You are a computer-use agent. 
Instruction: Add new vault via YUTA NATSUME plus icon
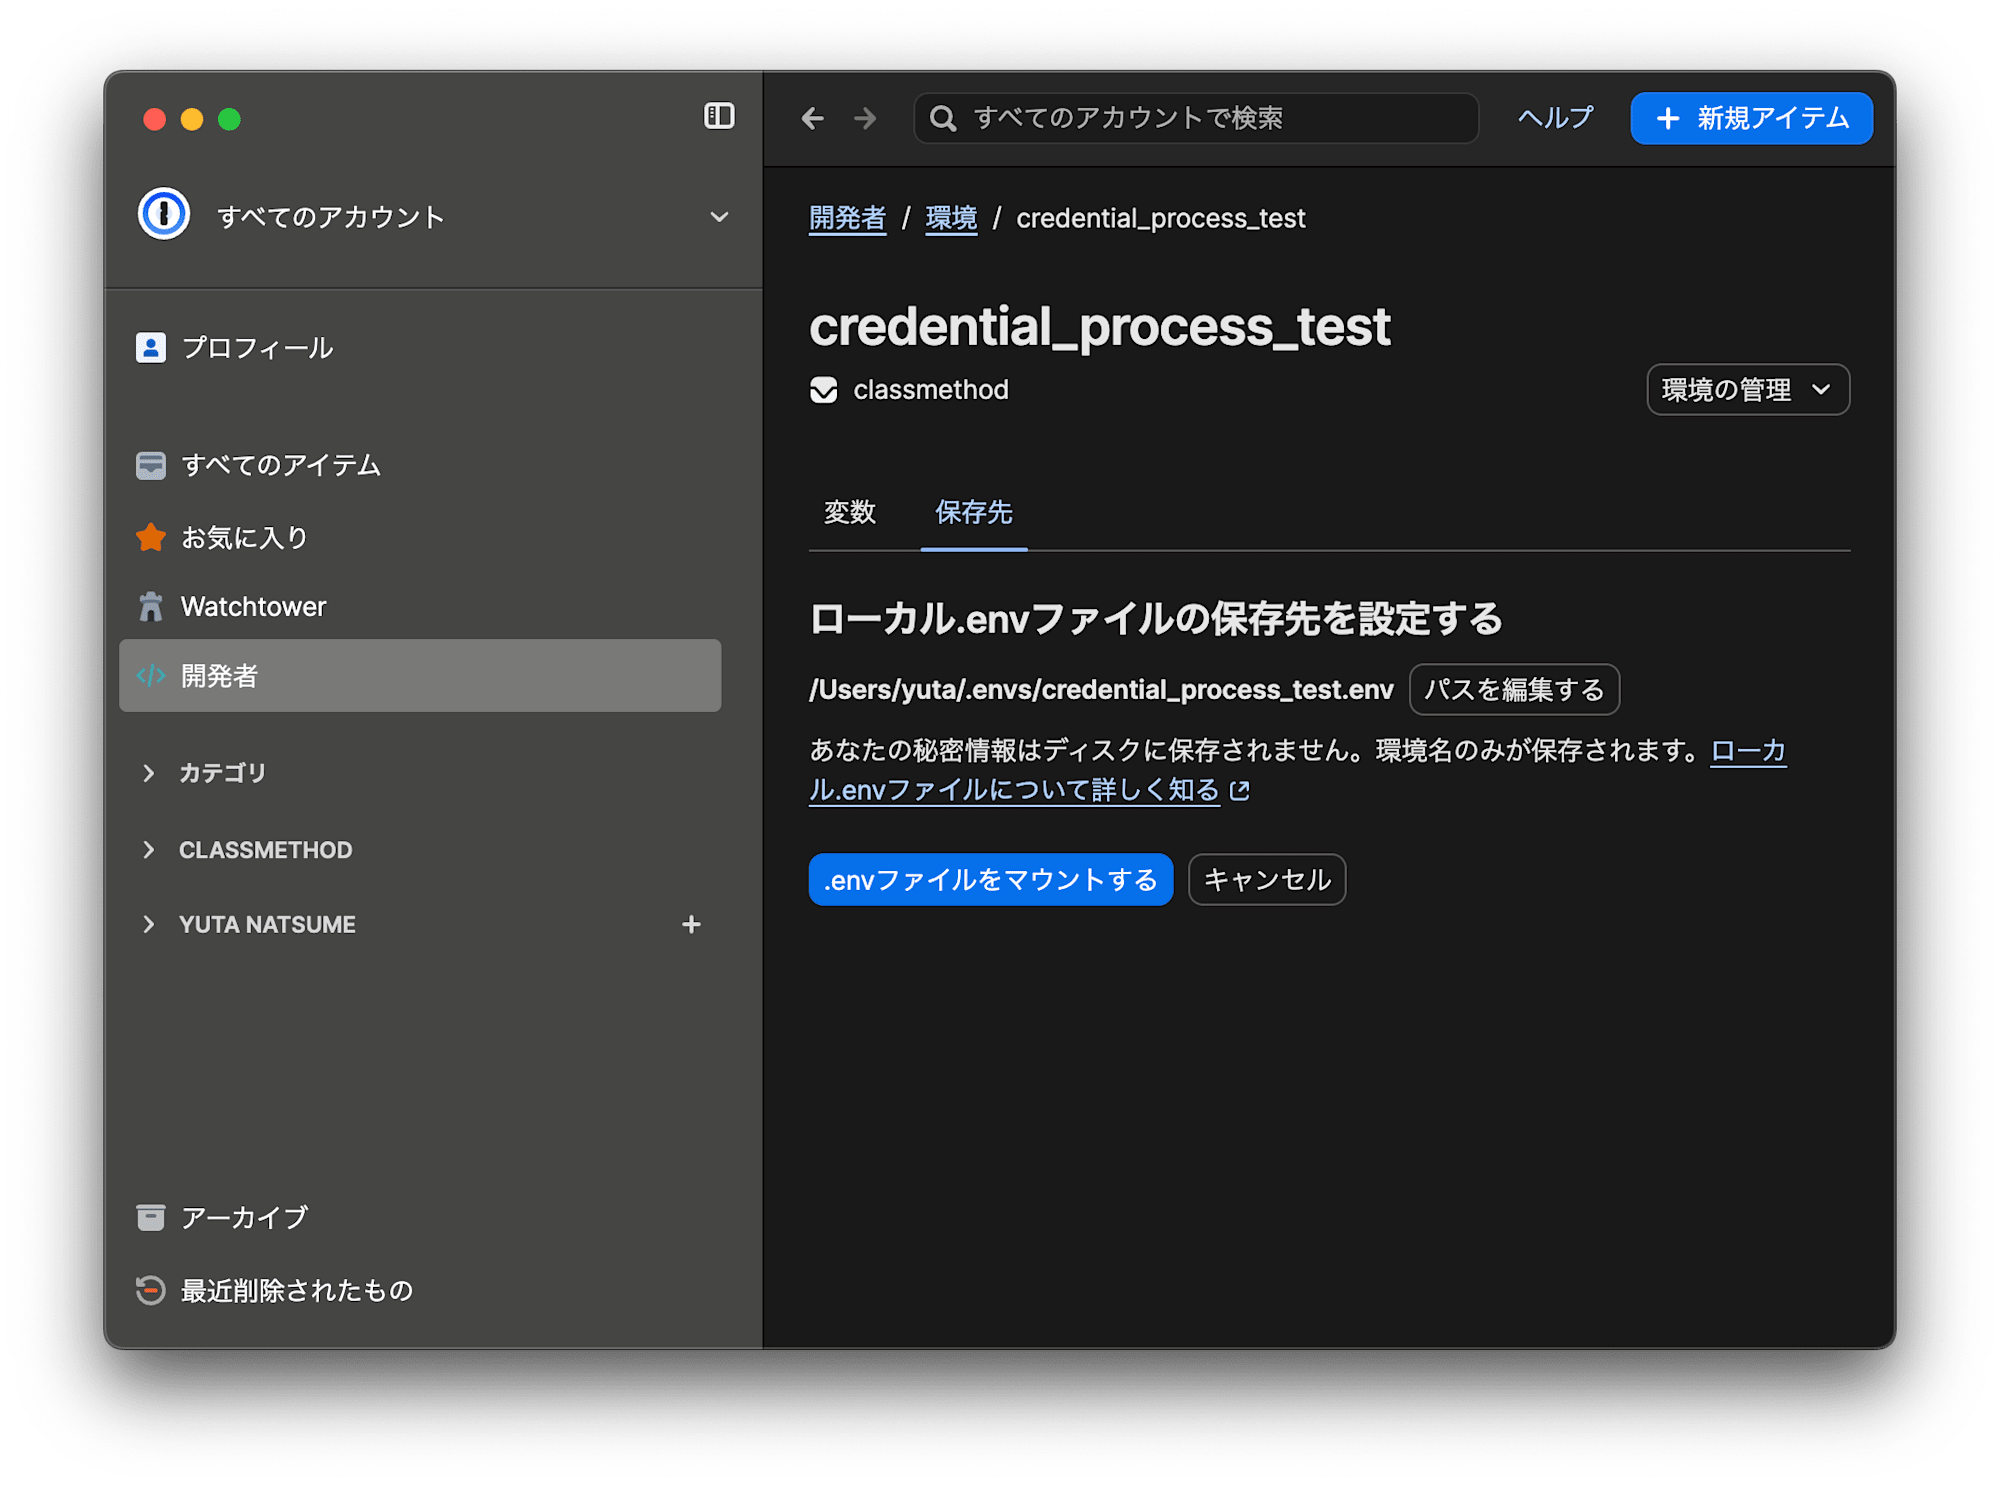691,924
